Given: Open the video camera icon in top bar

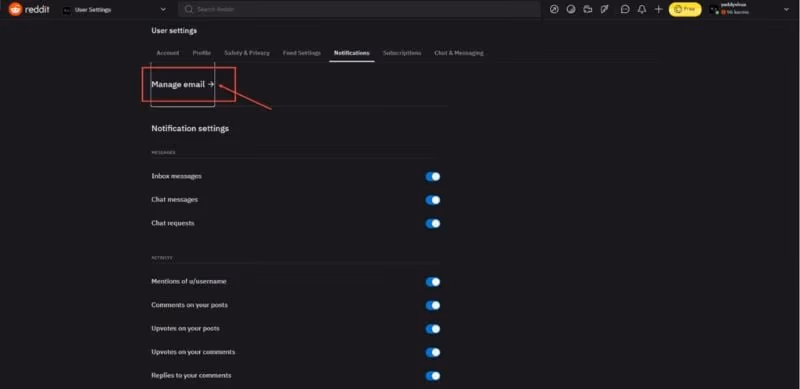Looking at the screenshot, I should tap(588, 9).
